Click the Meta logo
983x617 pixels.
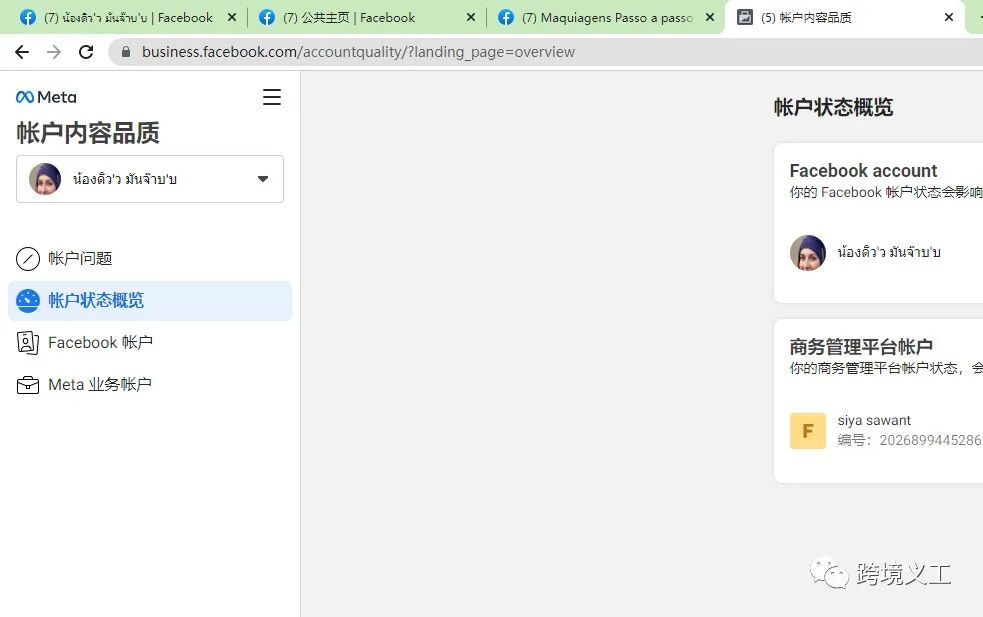[45, 96]
